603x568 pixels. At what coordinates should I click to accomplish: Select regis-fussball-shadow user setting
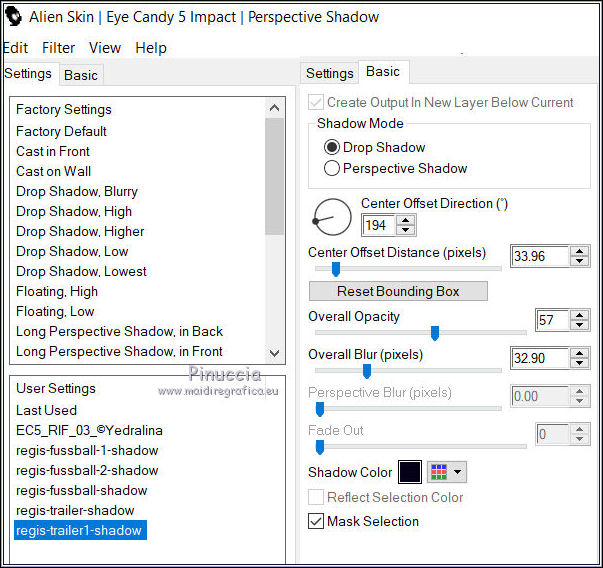(x=82, y=490)
